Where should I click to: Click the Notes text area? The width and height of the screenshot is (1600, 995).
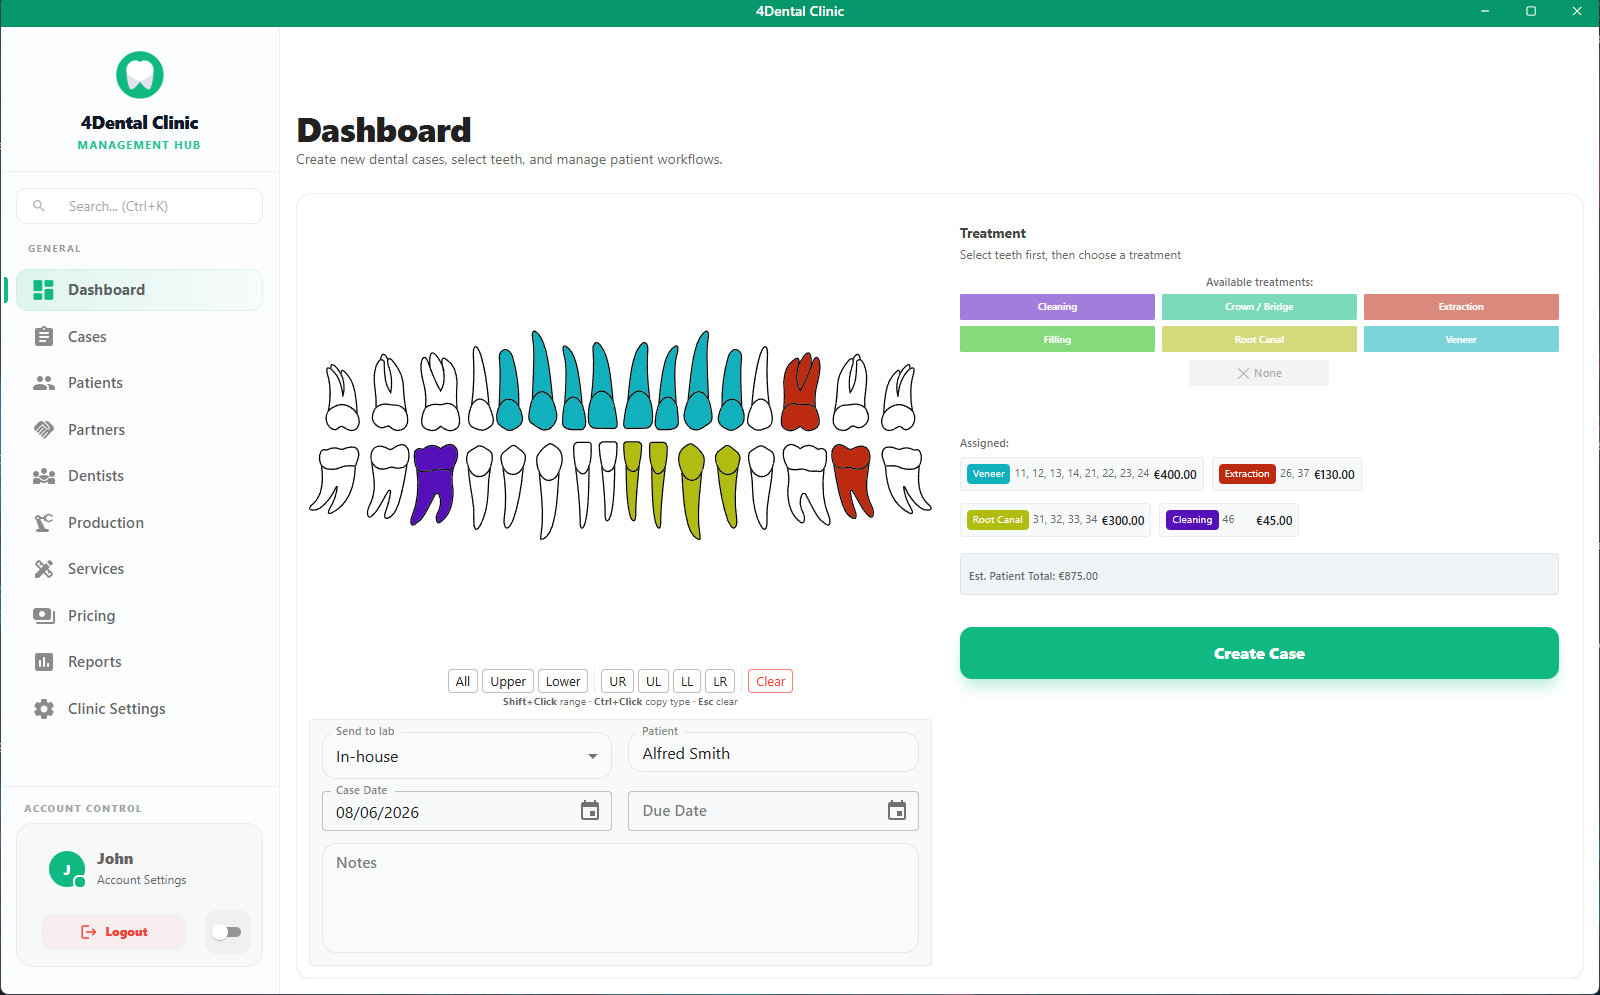(x=620, y=898)
